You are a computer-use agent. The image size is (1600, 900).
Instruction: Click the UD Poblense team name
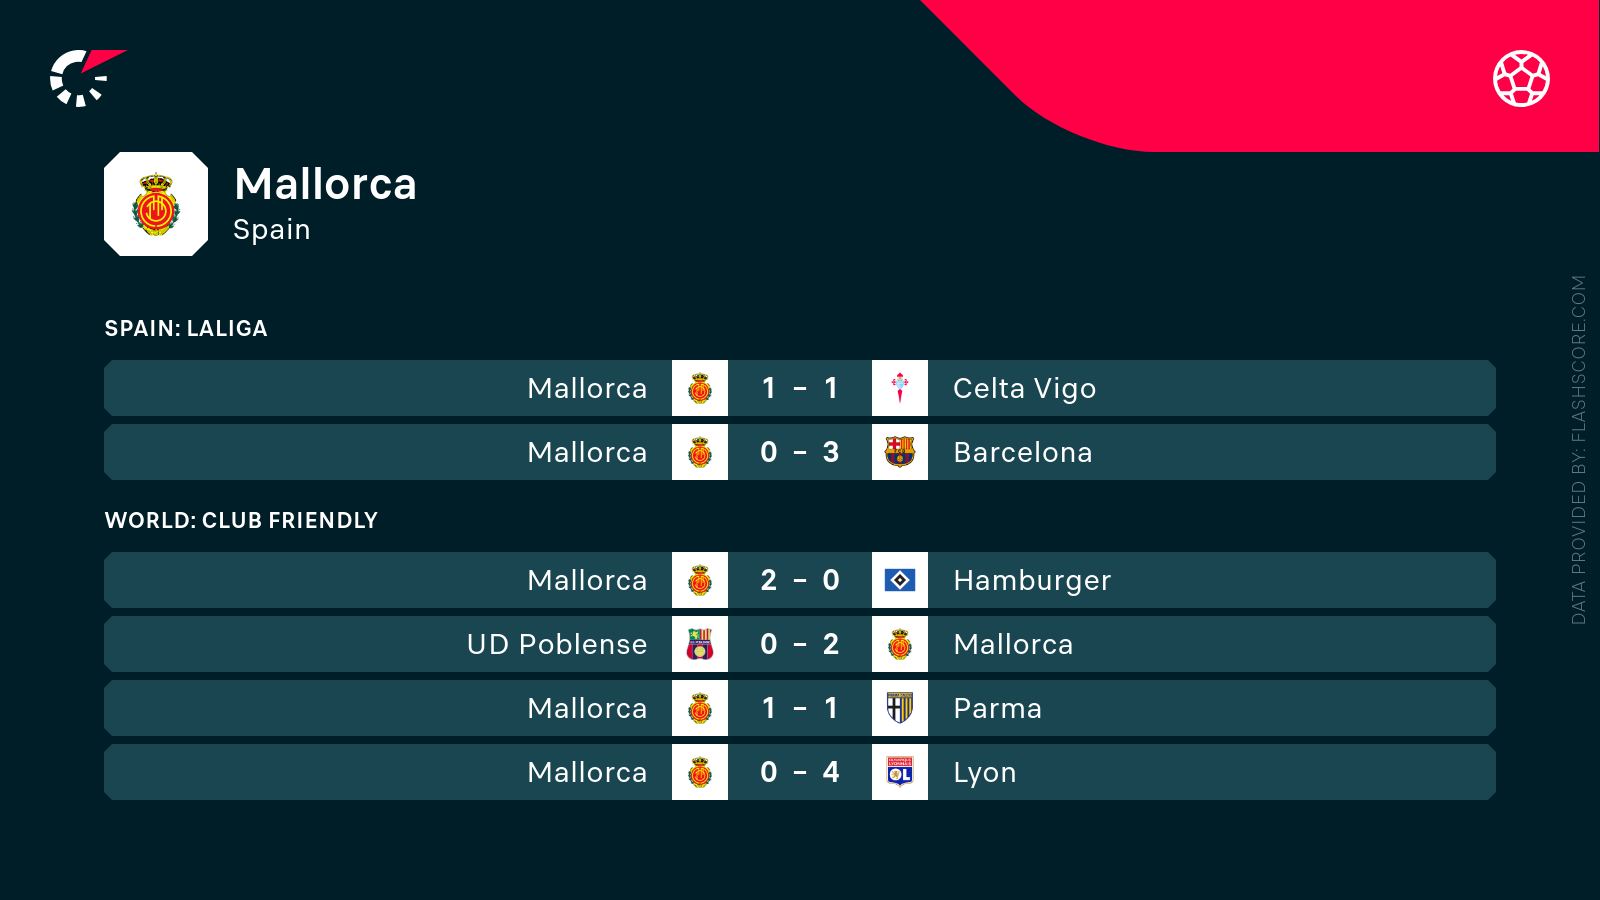[557, 644]
